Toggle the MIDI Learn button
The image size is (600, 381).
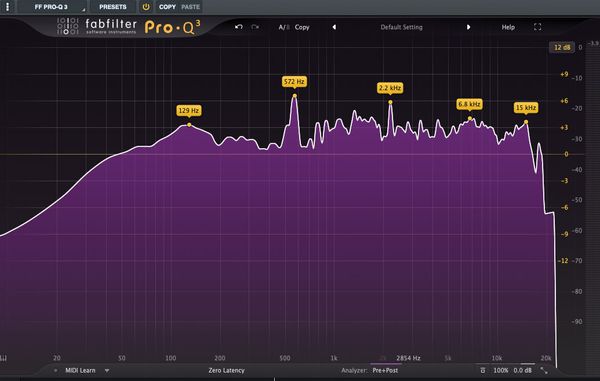80,370
